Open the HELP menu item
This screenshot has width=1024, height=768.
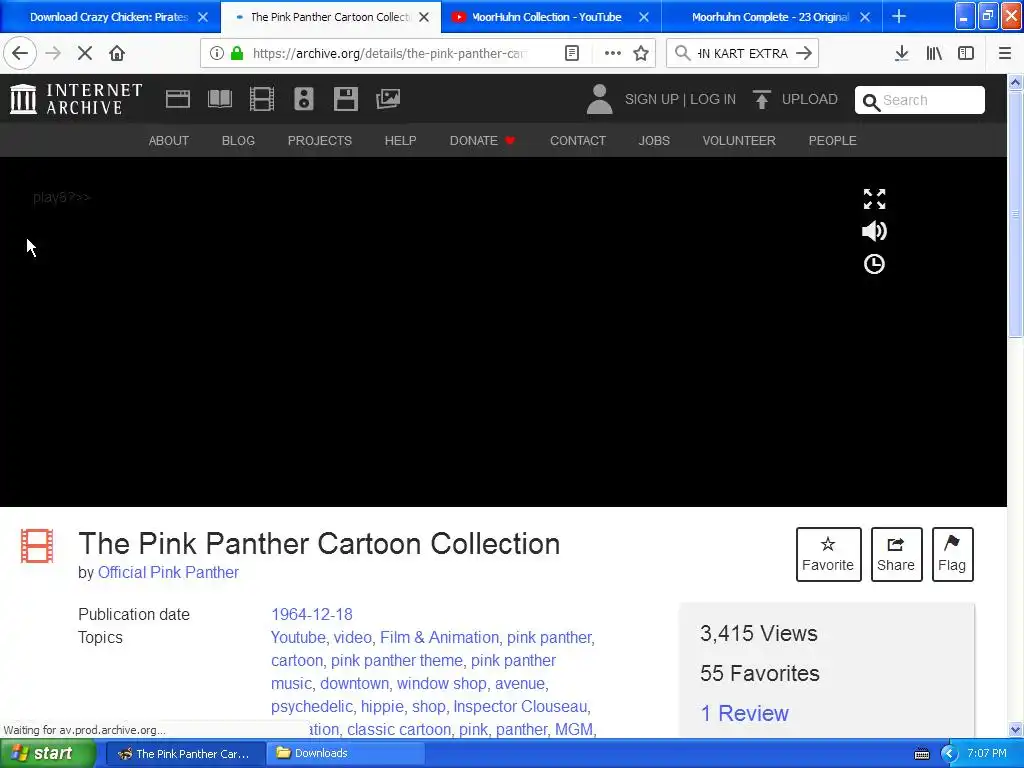click(400, 140)
